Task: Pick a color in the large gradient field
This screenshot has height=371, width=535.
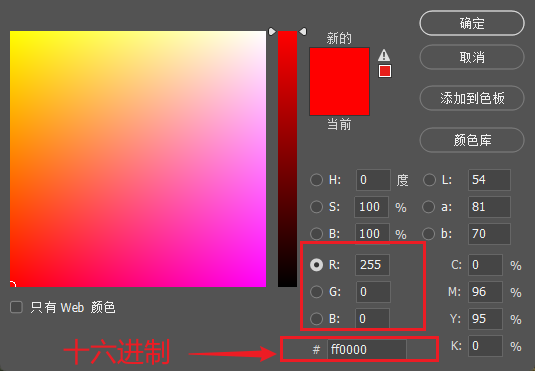Action: point(138,159)
